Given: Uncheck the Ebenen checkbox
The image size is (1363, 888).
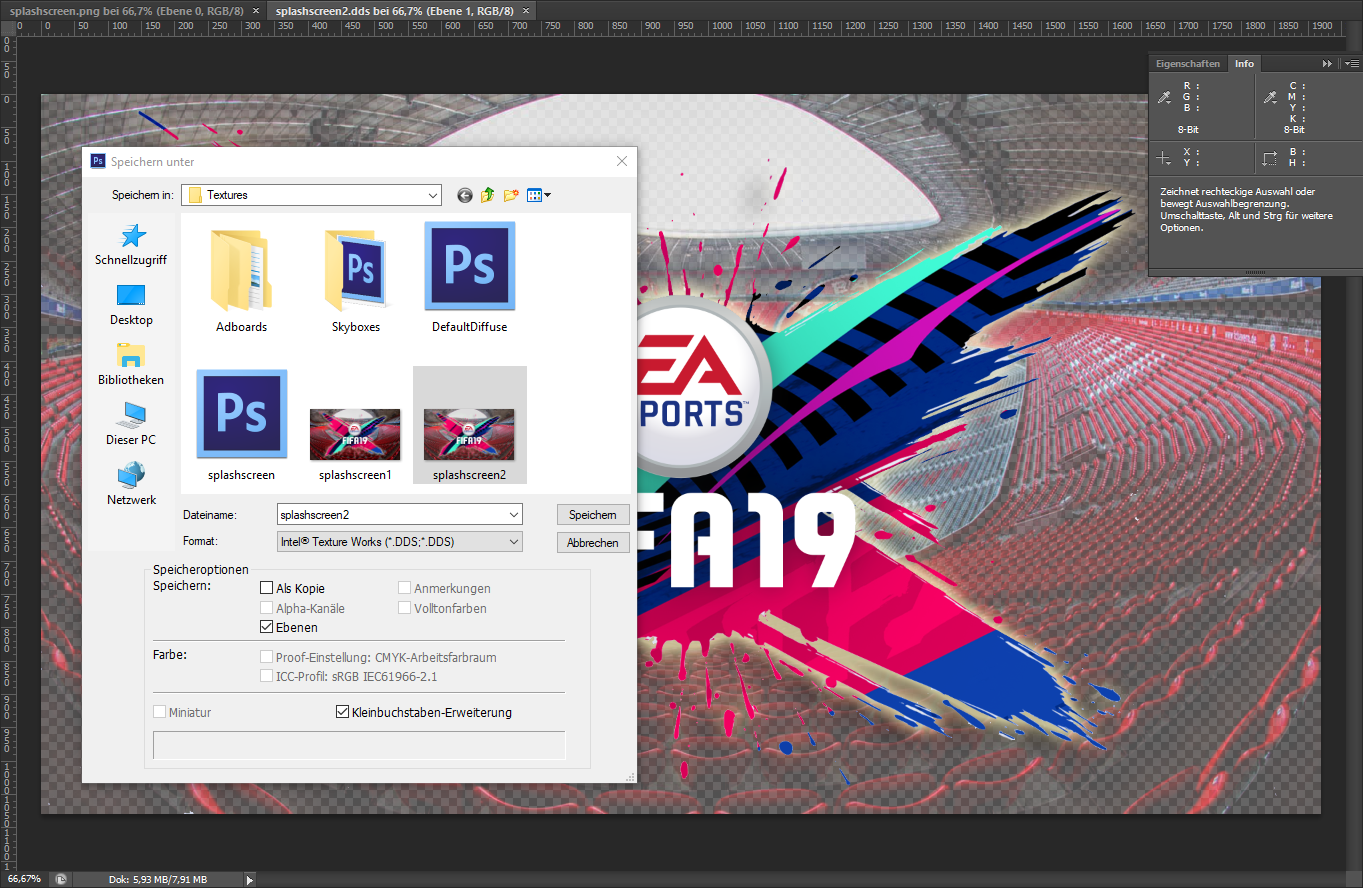Looking at the screenshot, I should (x=267, y=627).
